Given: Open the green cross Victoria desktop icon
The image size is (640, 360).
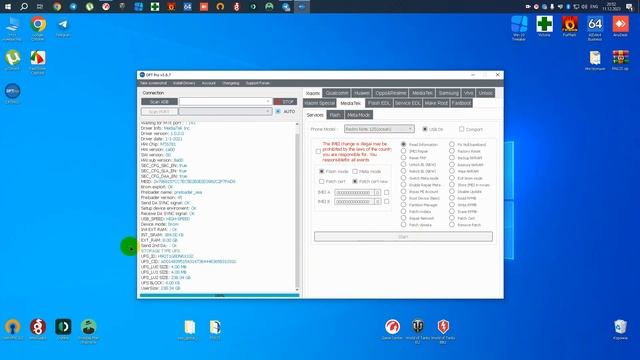Looking at the screenshot, I should [544, 27].
